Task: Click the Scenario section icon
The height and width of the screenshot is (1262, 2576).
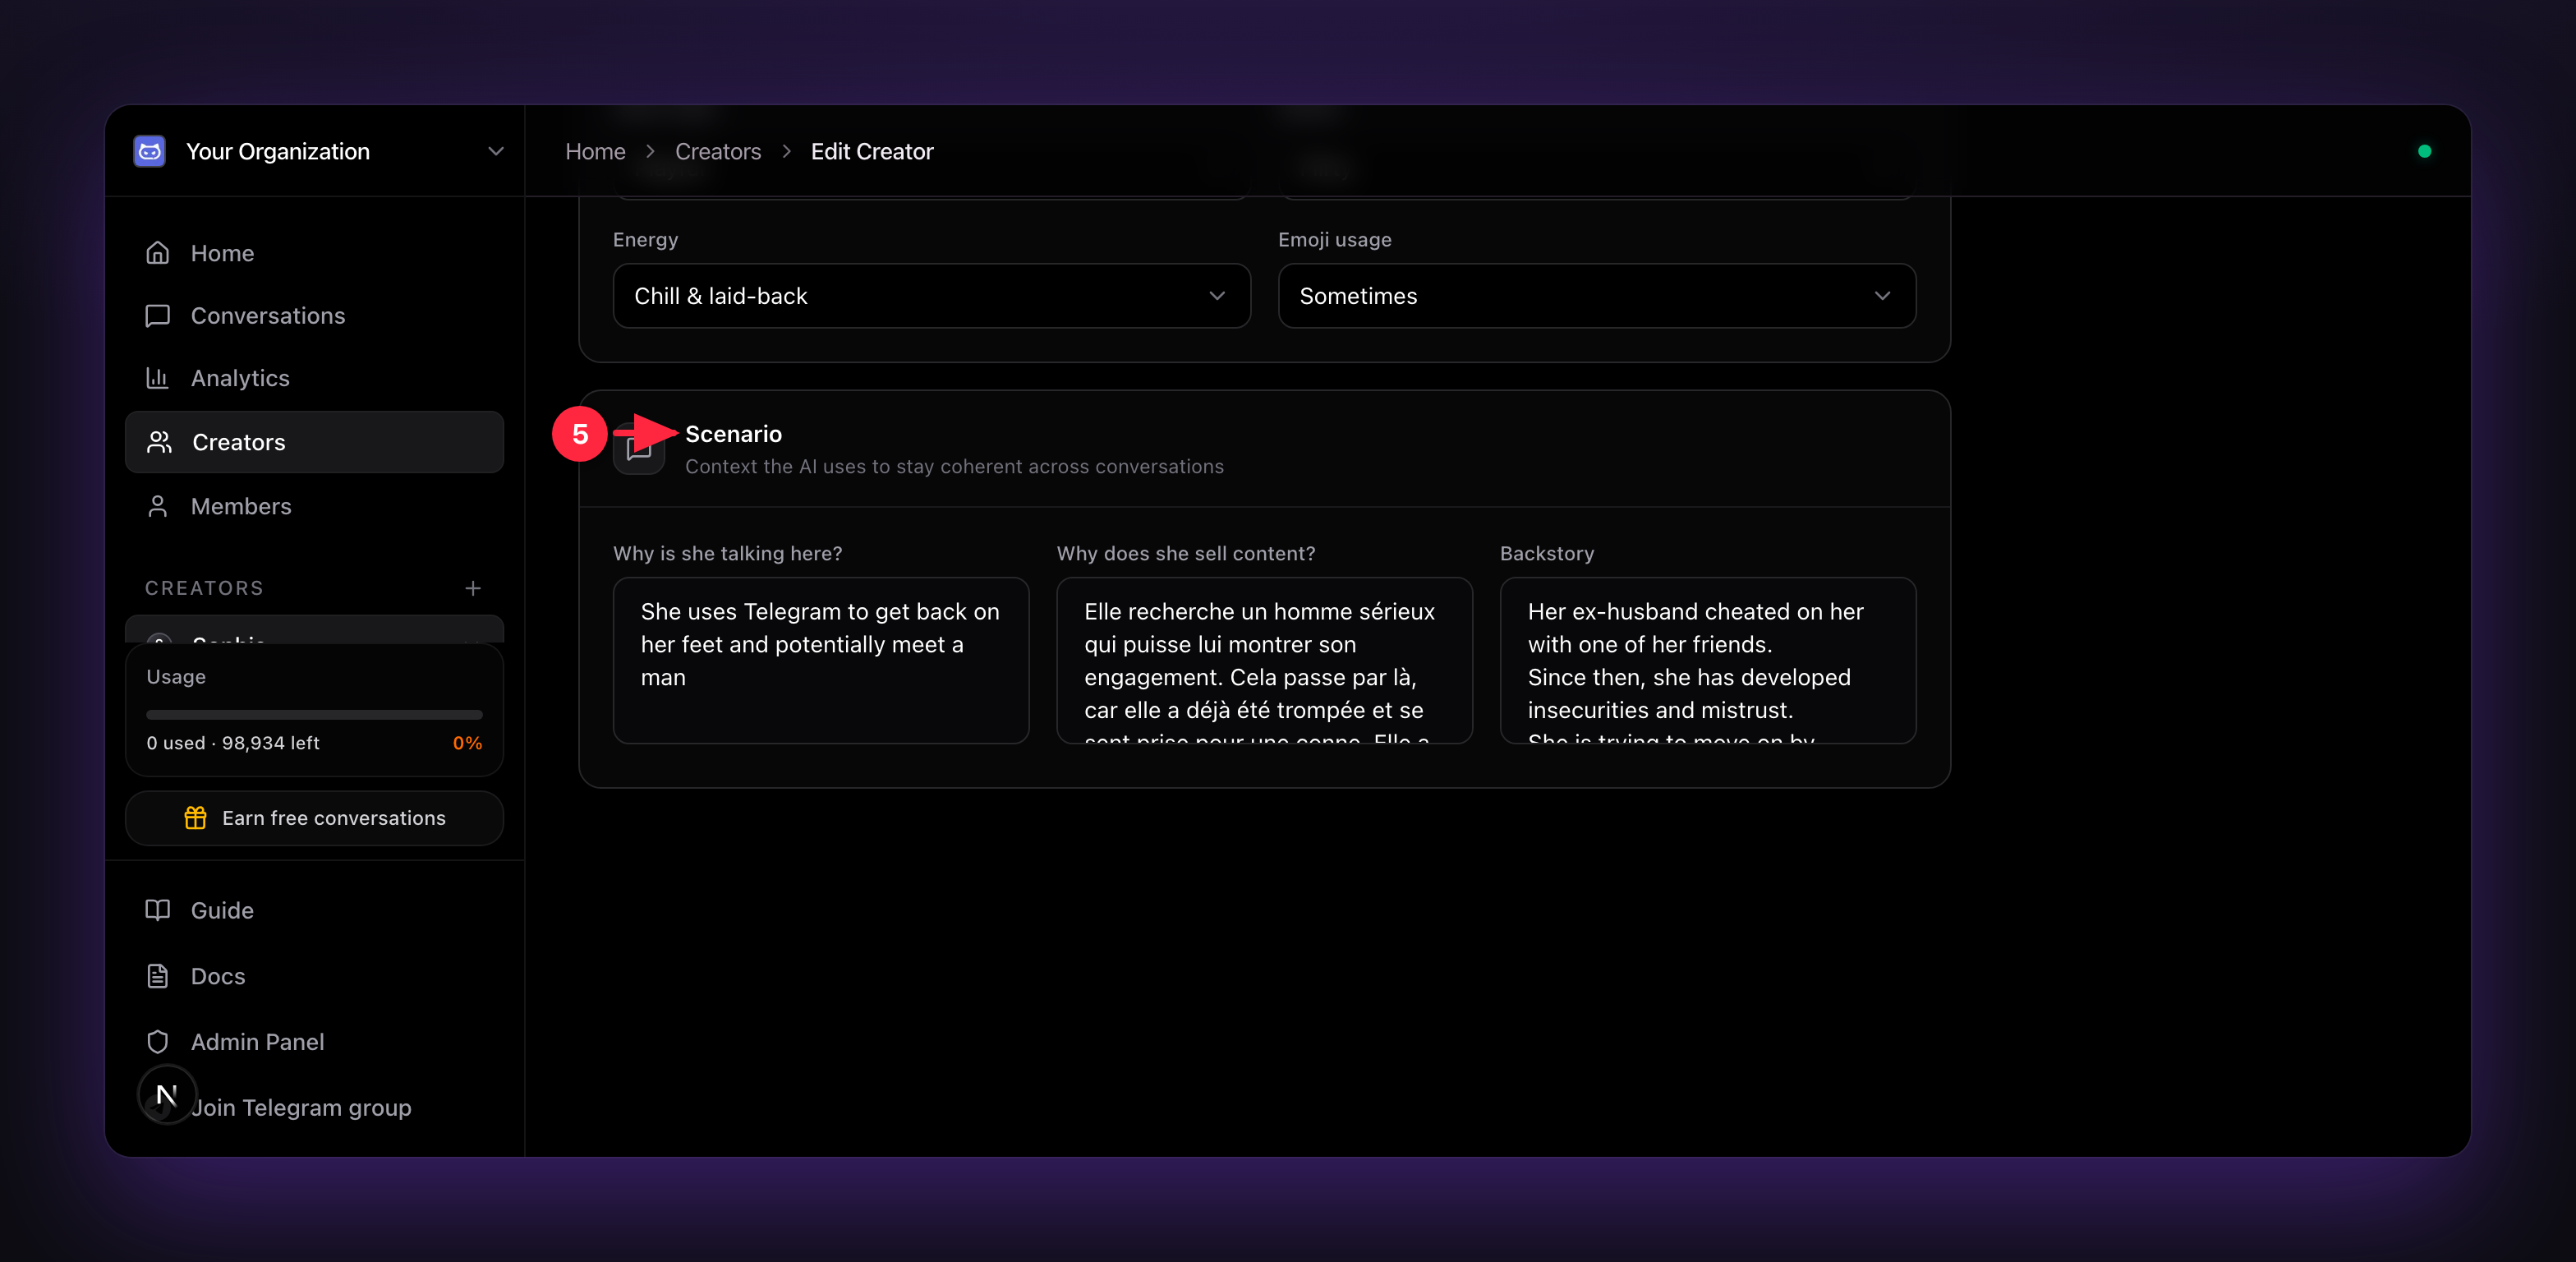Action: tap(639, 449)
